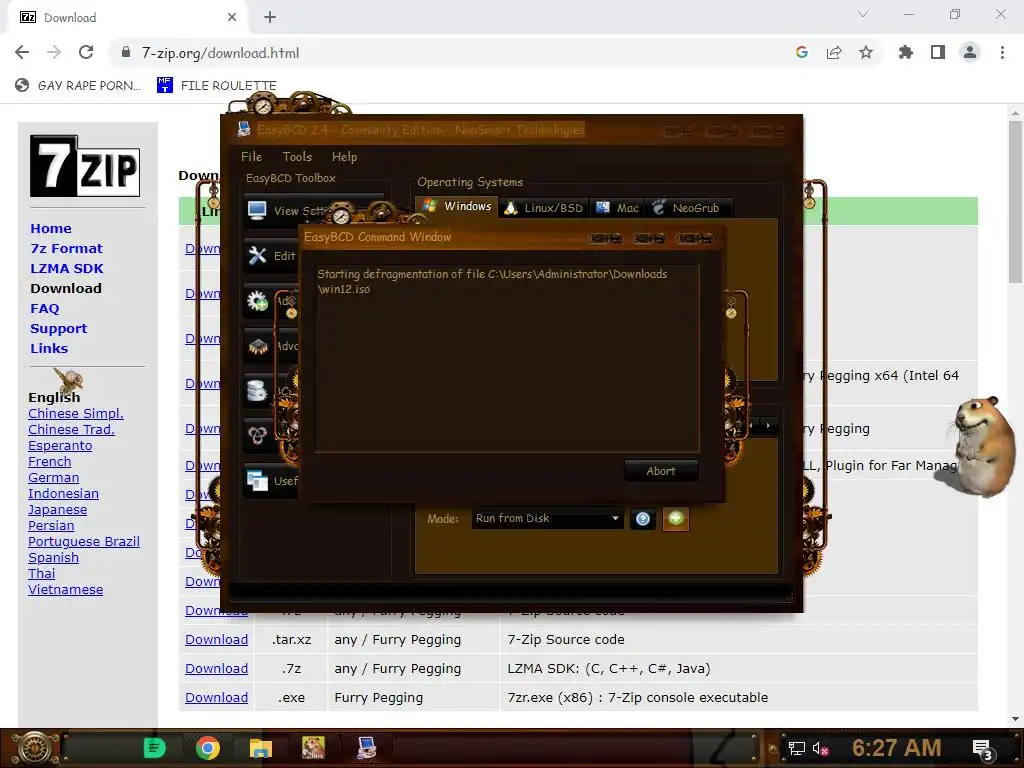This screenshot has height=768, width=1024.
Task: Open Chrome from the taskbar
Action: (208, 748)
